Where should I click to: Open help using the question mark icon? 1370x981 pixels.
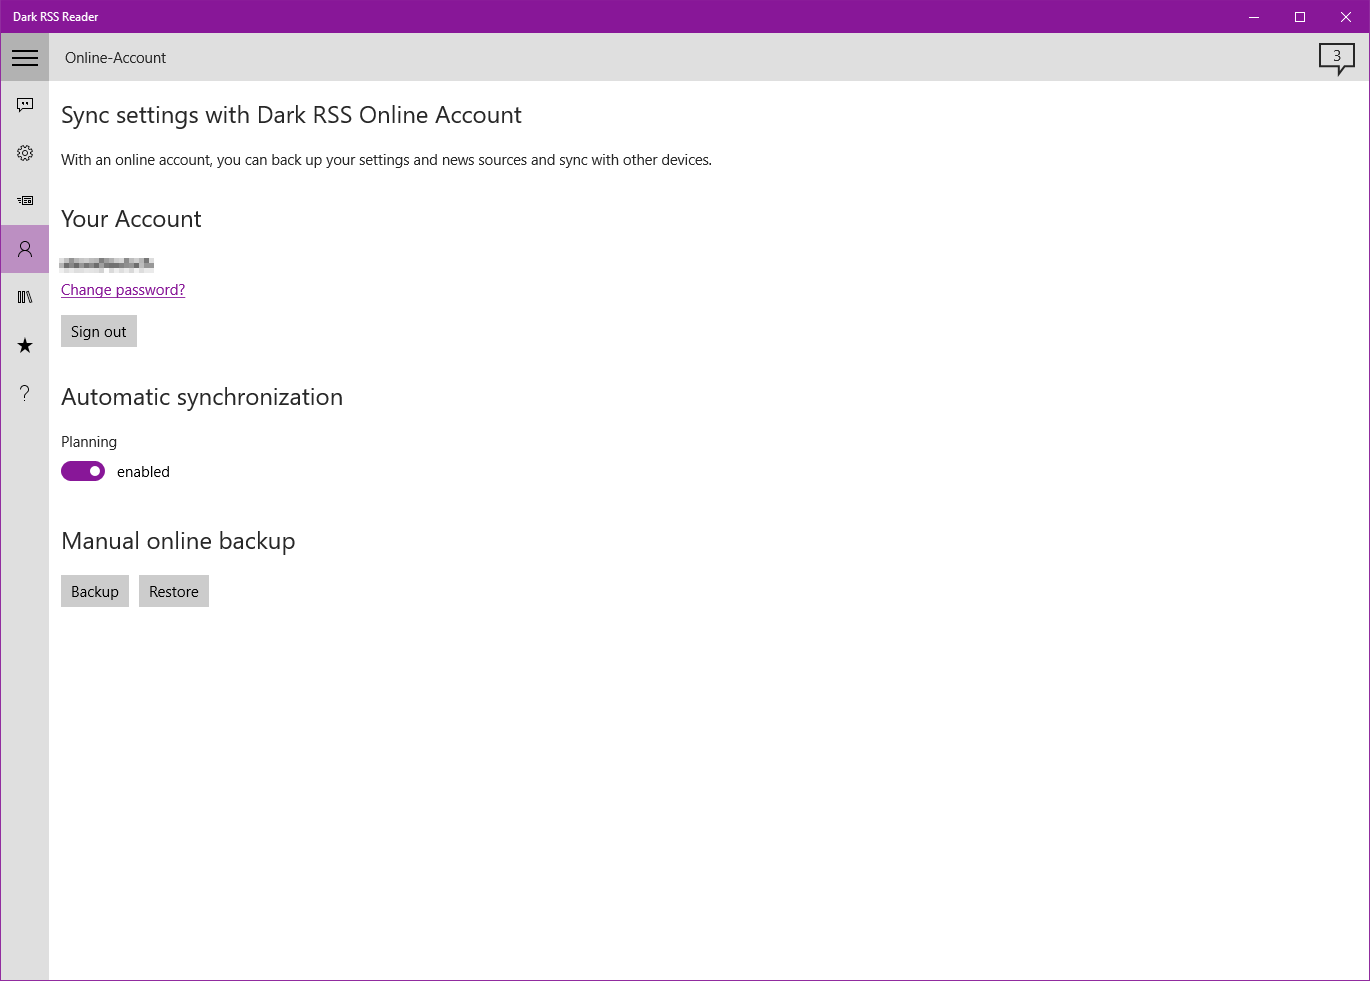24,392
